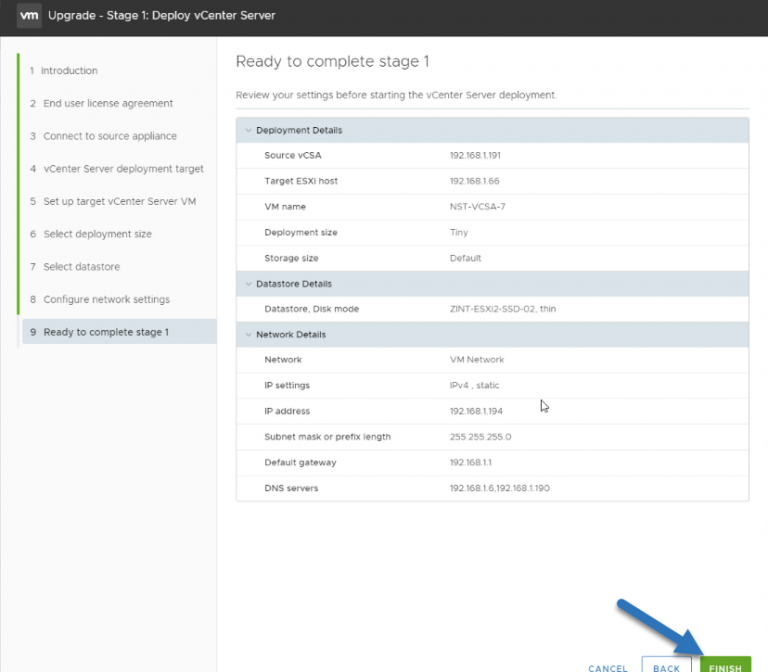This screenshot has width=768, height=672.
Task: Click the VM name label
Action: [285, 207]
